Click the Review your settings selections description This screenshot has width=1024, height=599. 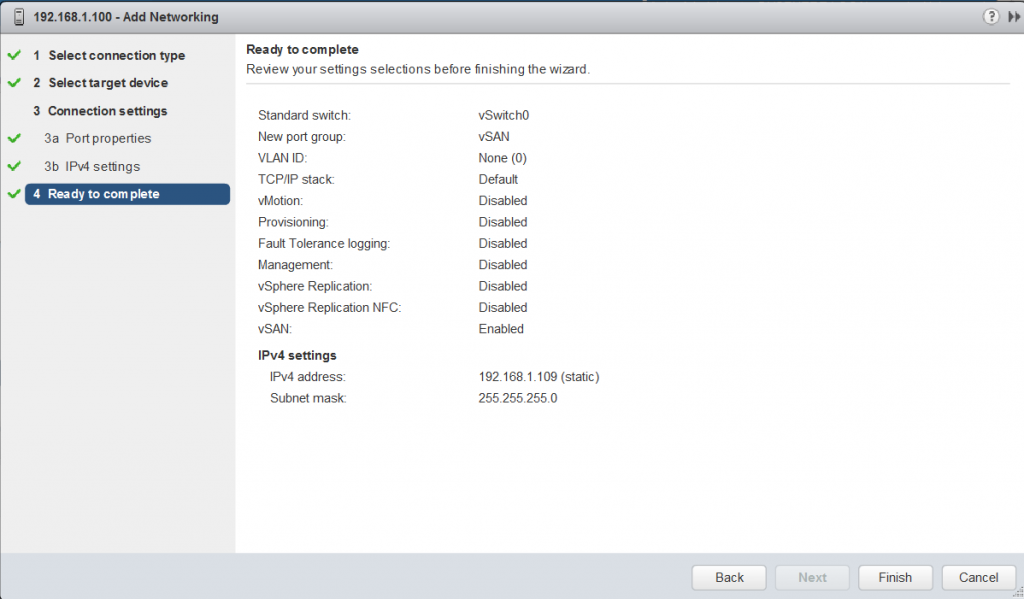(418, 69)
